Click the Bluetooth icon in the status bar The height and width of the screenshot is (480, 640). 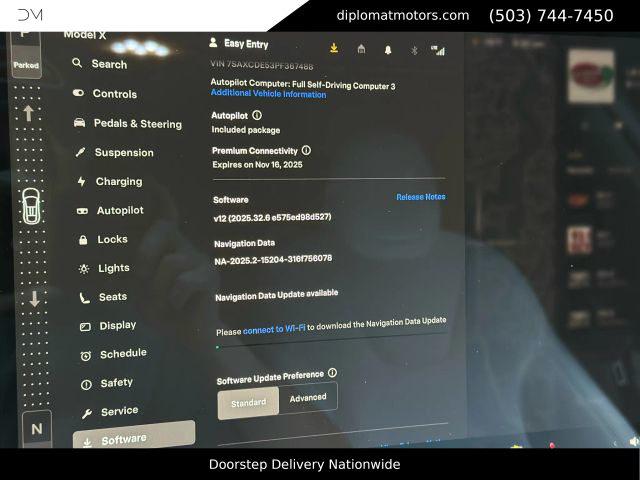[x=414, y=50]
